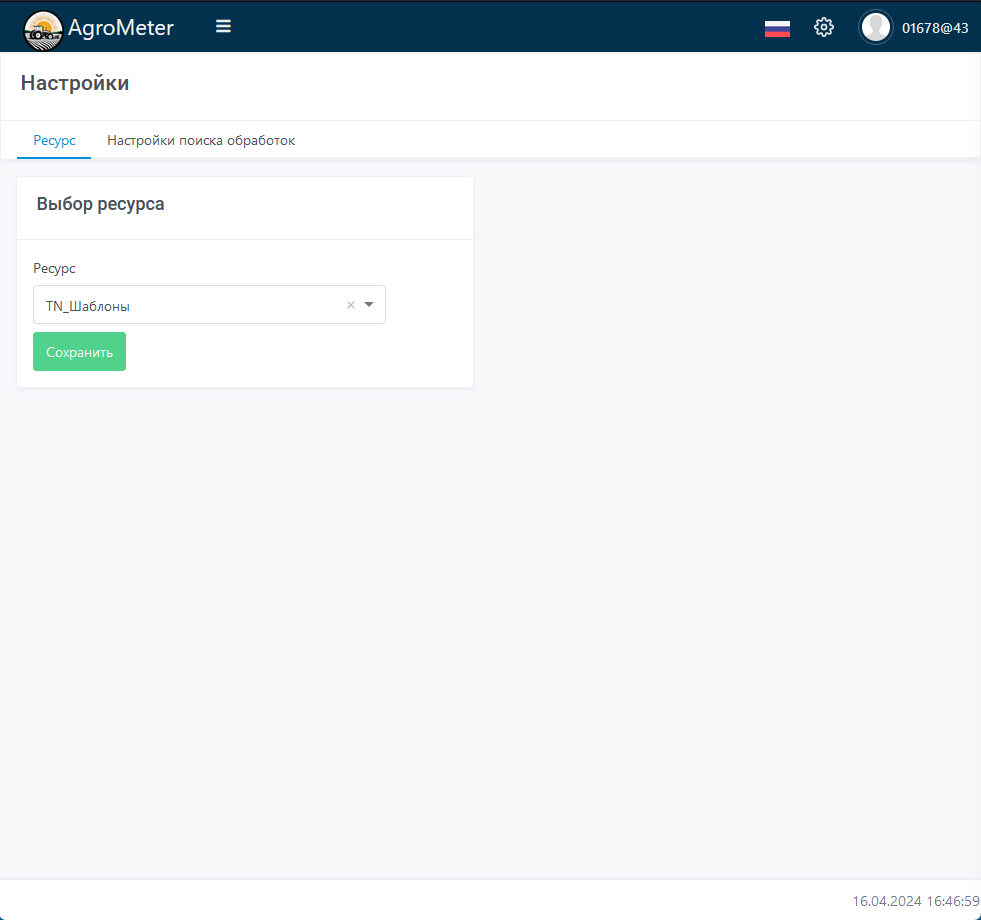The image size is (981, 920).
Task: Click the user avatar picture
Action: tap(876, 28)
